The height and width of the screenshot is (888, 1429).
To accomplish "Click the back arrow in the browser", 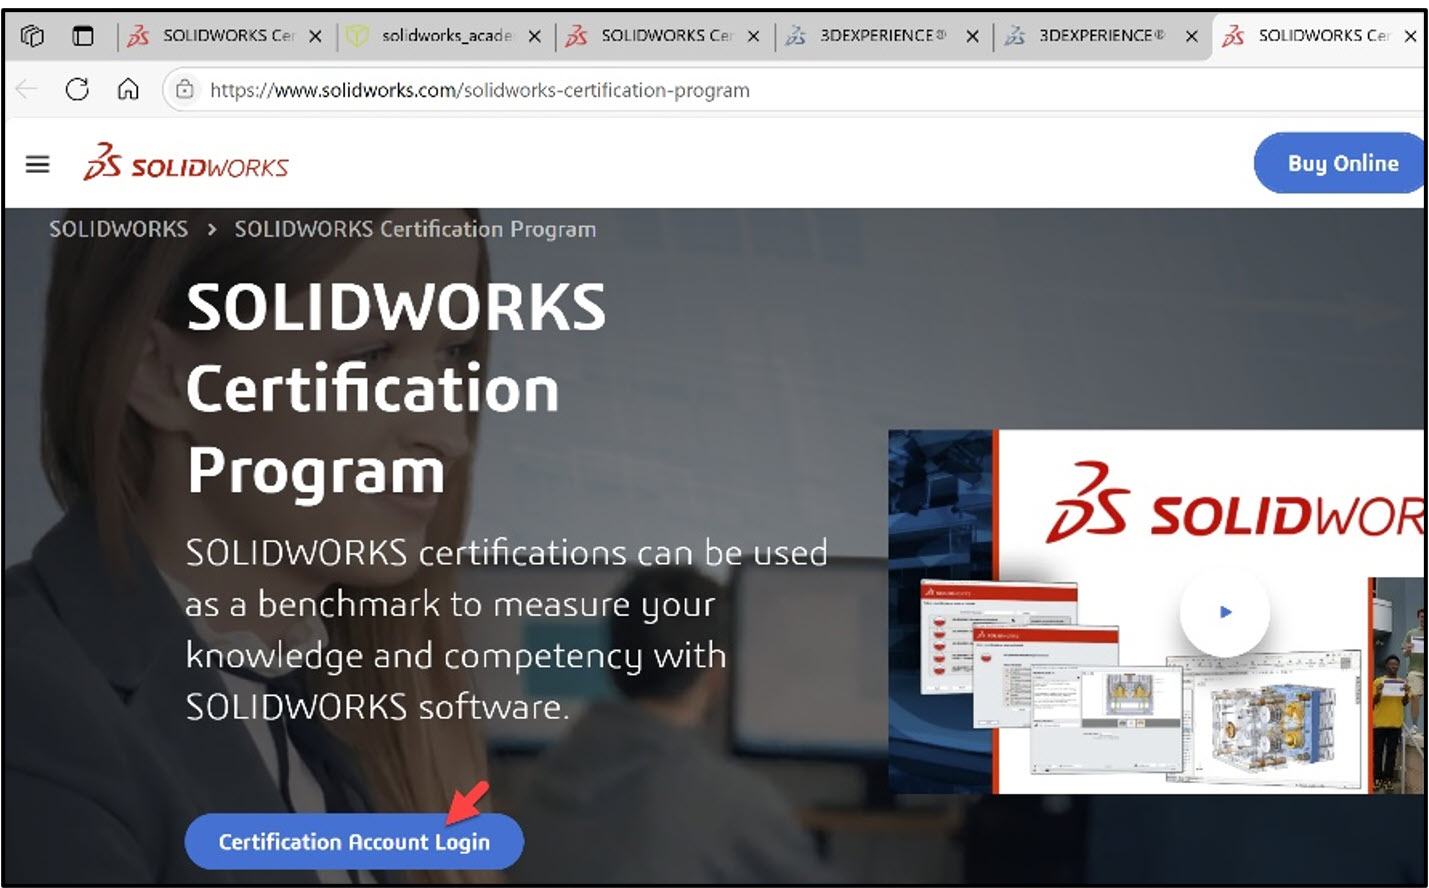I will [x=27, y=90].
